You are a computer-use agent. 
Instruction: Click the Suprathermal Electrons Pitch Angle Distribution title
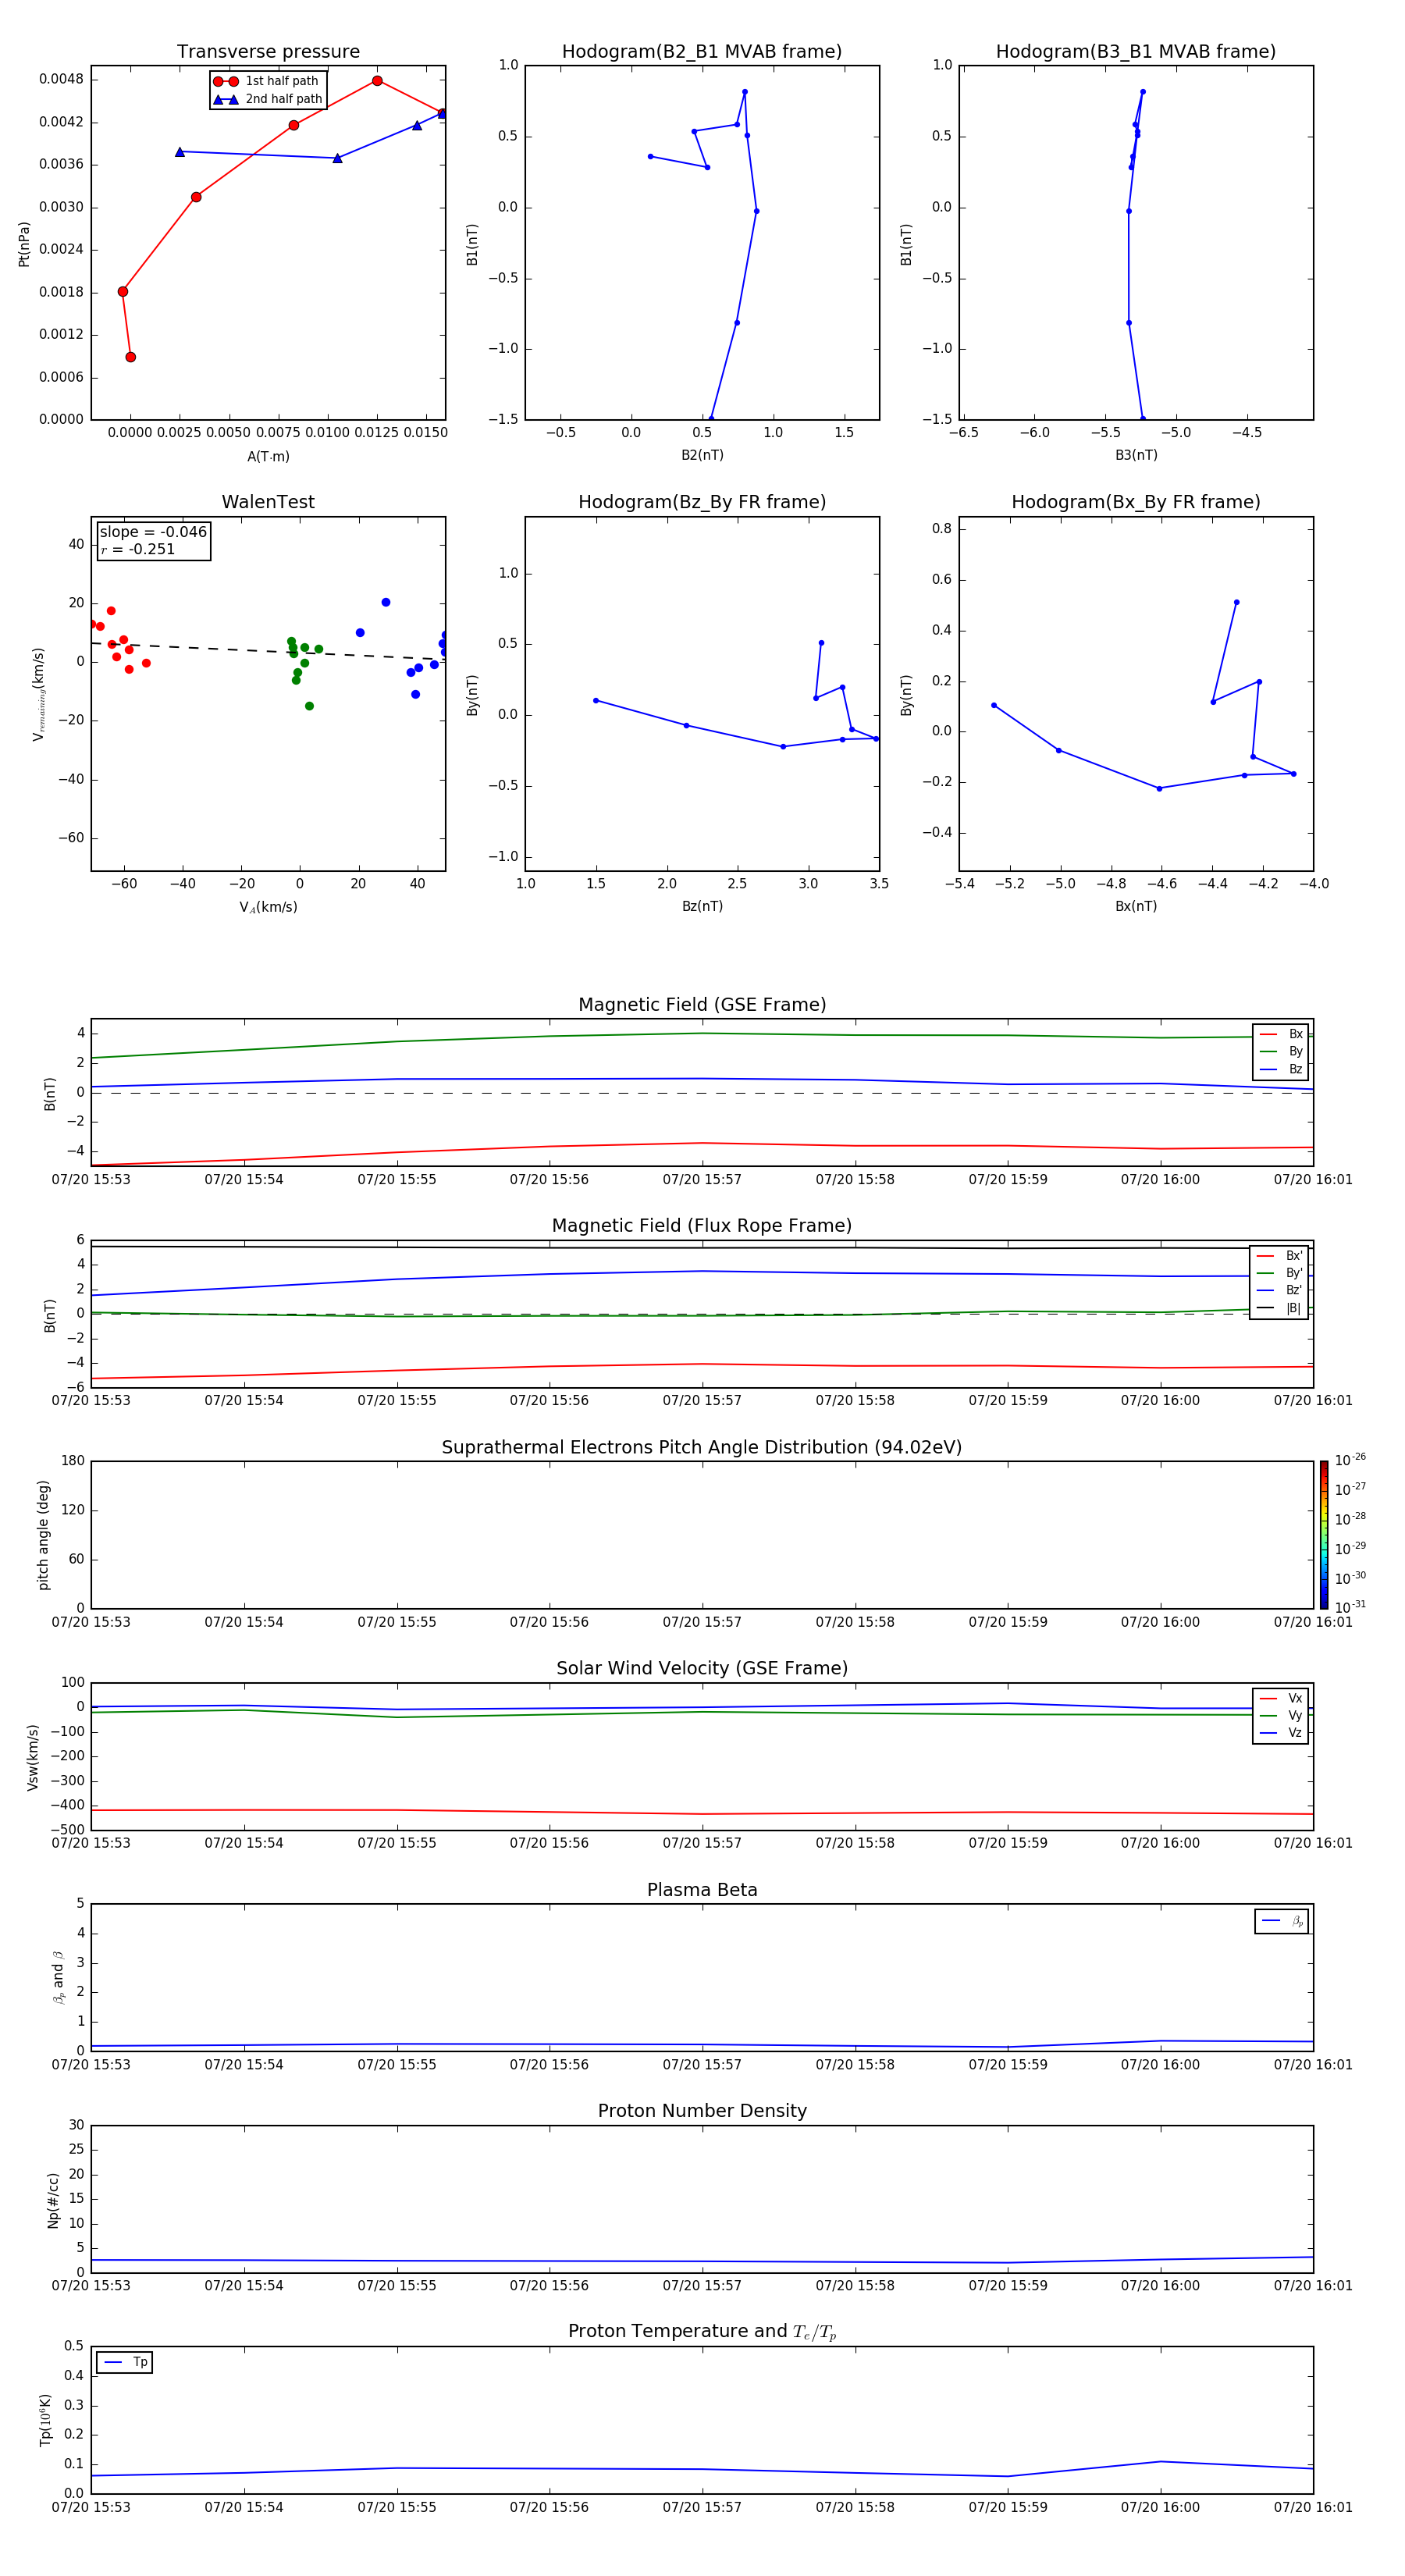[702, 1447]
